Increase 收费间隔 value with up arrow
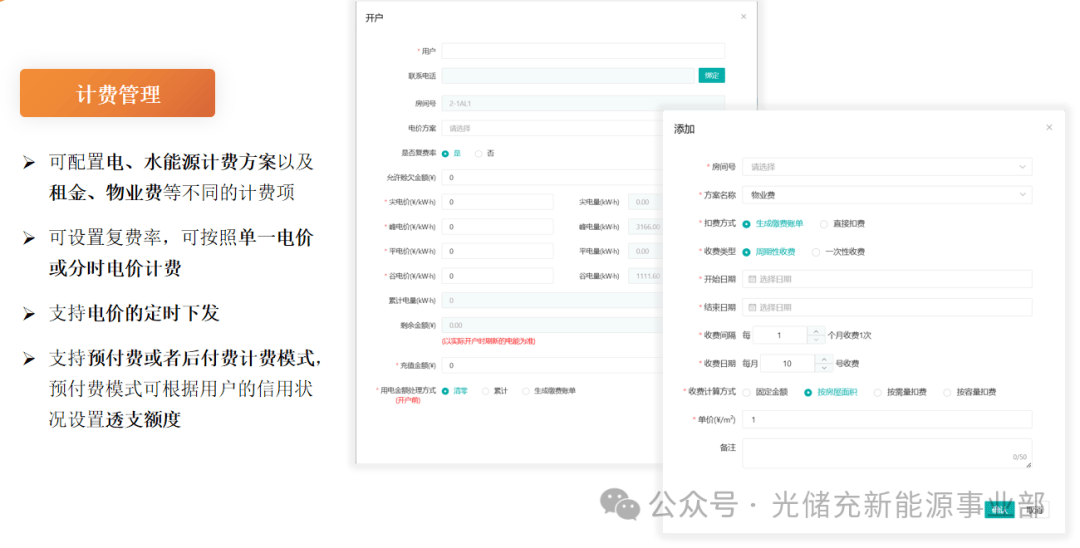Viewport: 1080px width, 548px height. [816, 331]
